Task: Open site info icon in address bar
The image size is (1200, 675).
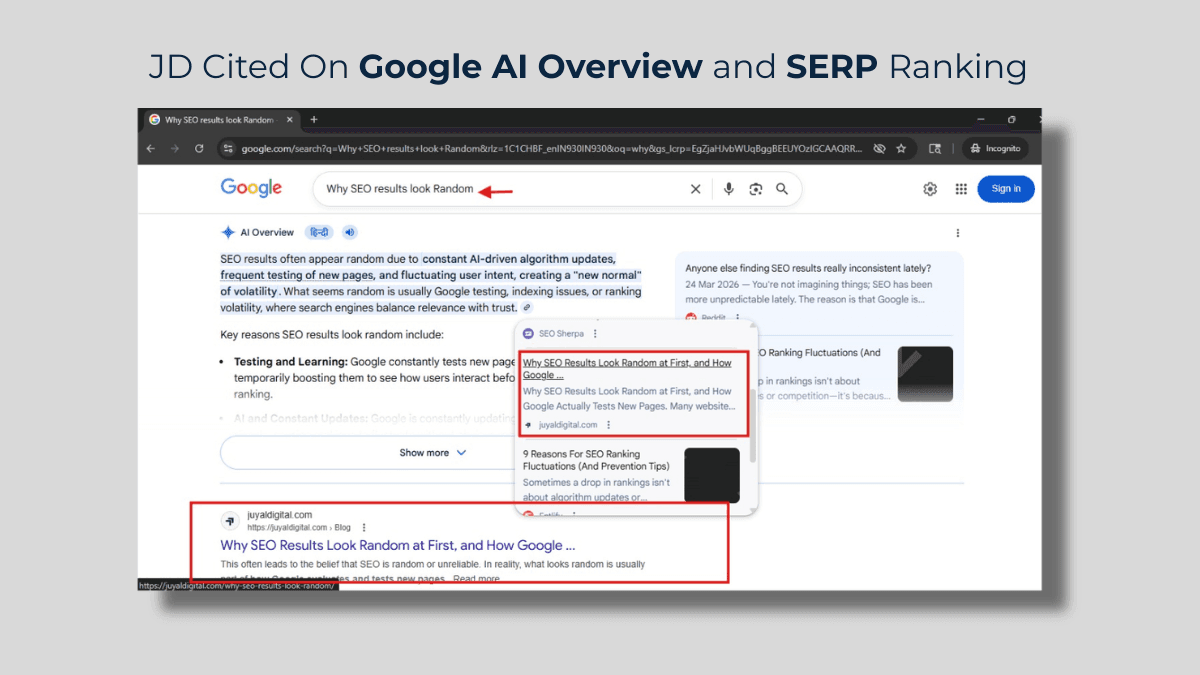Action: 228,148
